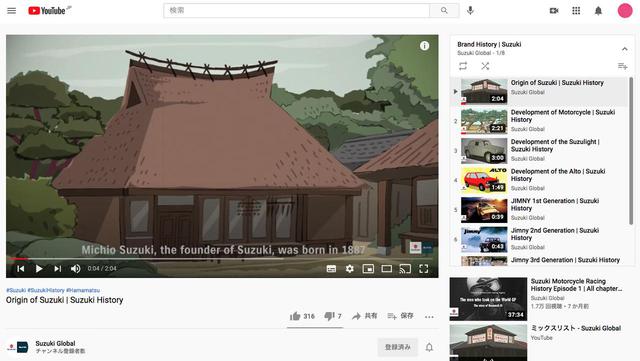Screen dimensions: 640x361
Task: Click the video title Origin of Suzuki
Action: [x=64, y=300]
